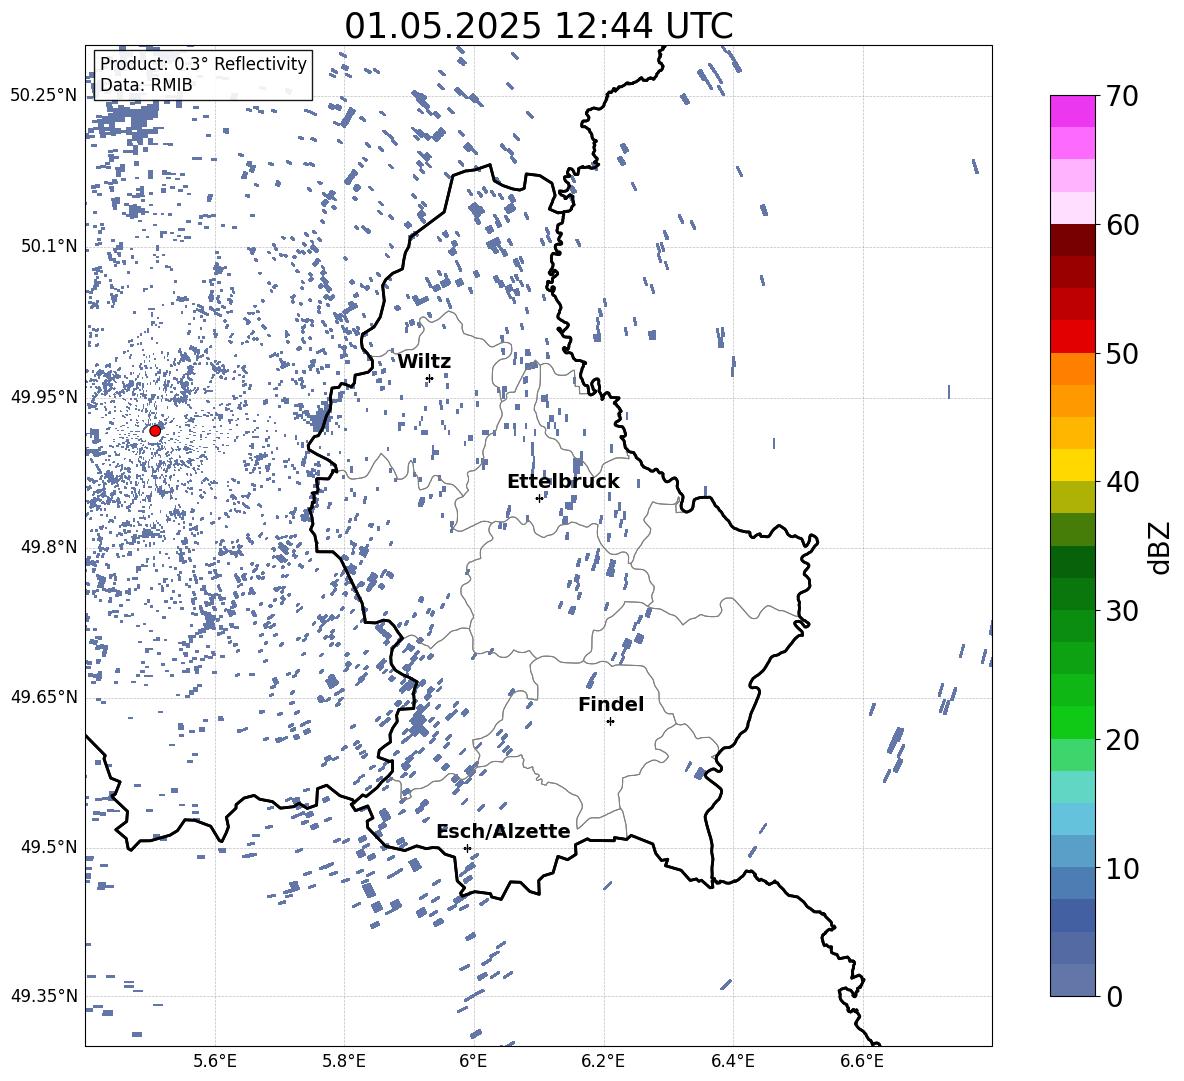
Task: Click the 'Data: RMIB' legend text
Action: (x=146, y=85)
